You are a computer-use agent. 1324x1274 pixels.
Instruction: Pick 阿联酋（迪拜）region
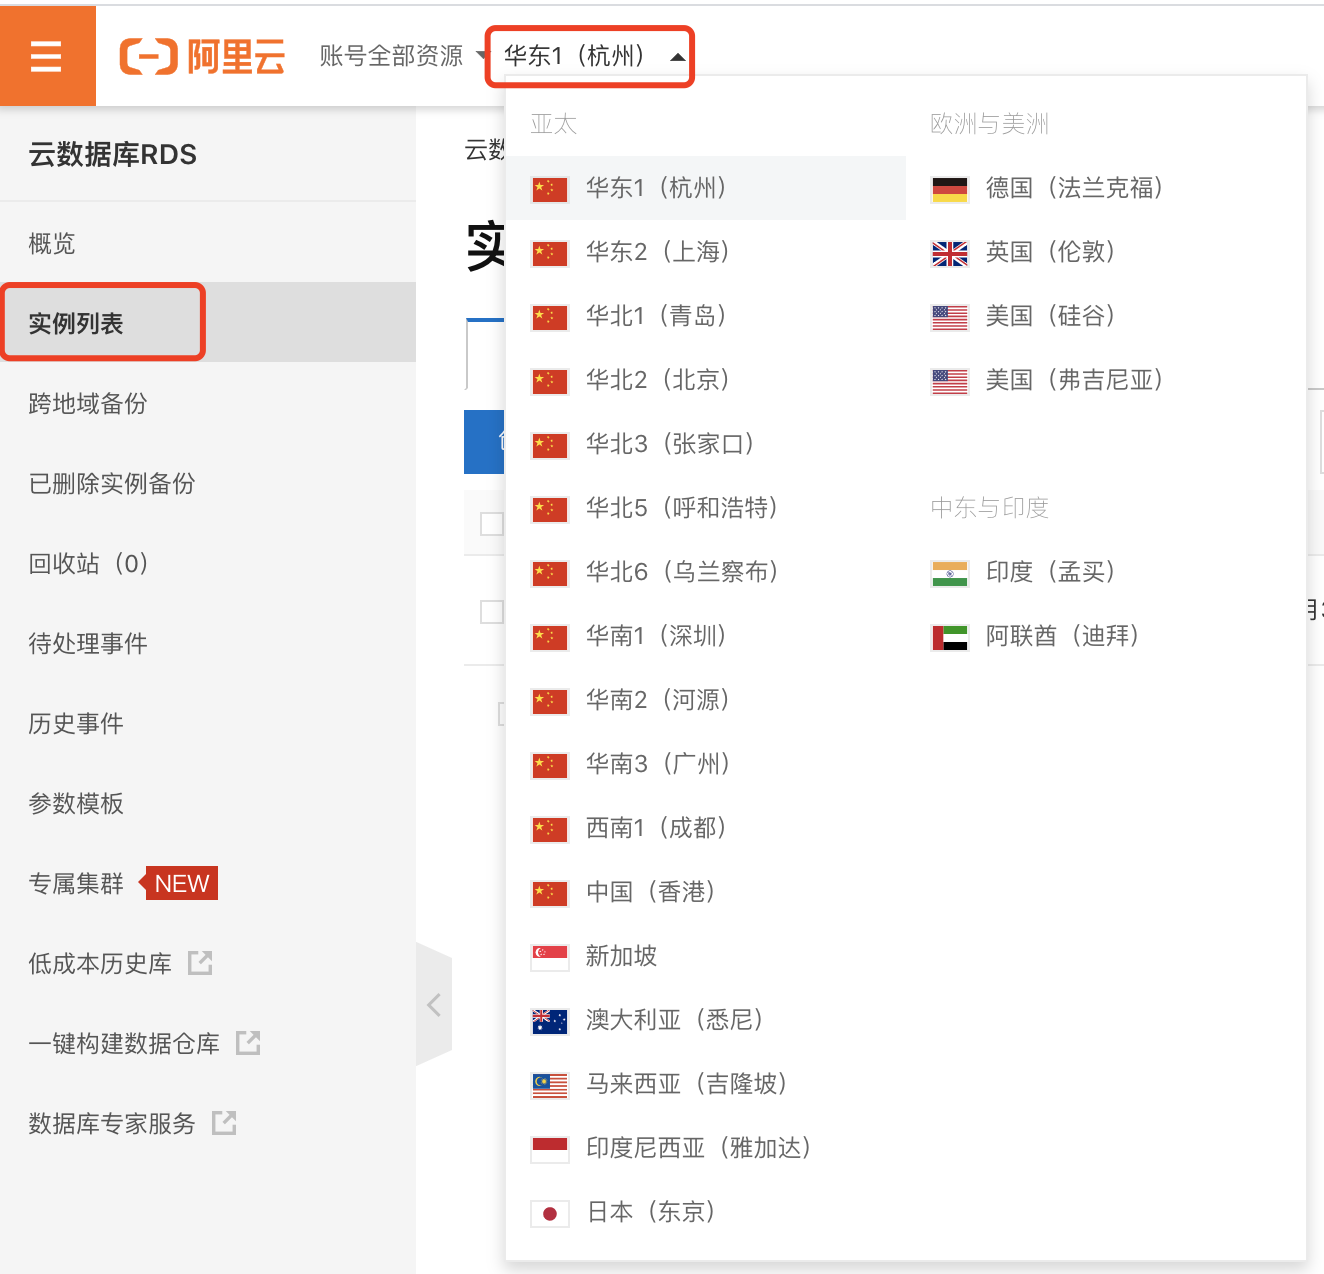[x=1105, y=636]
